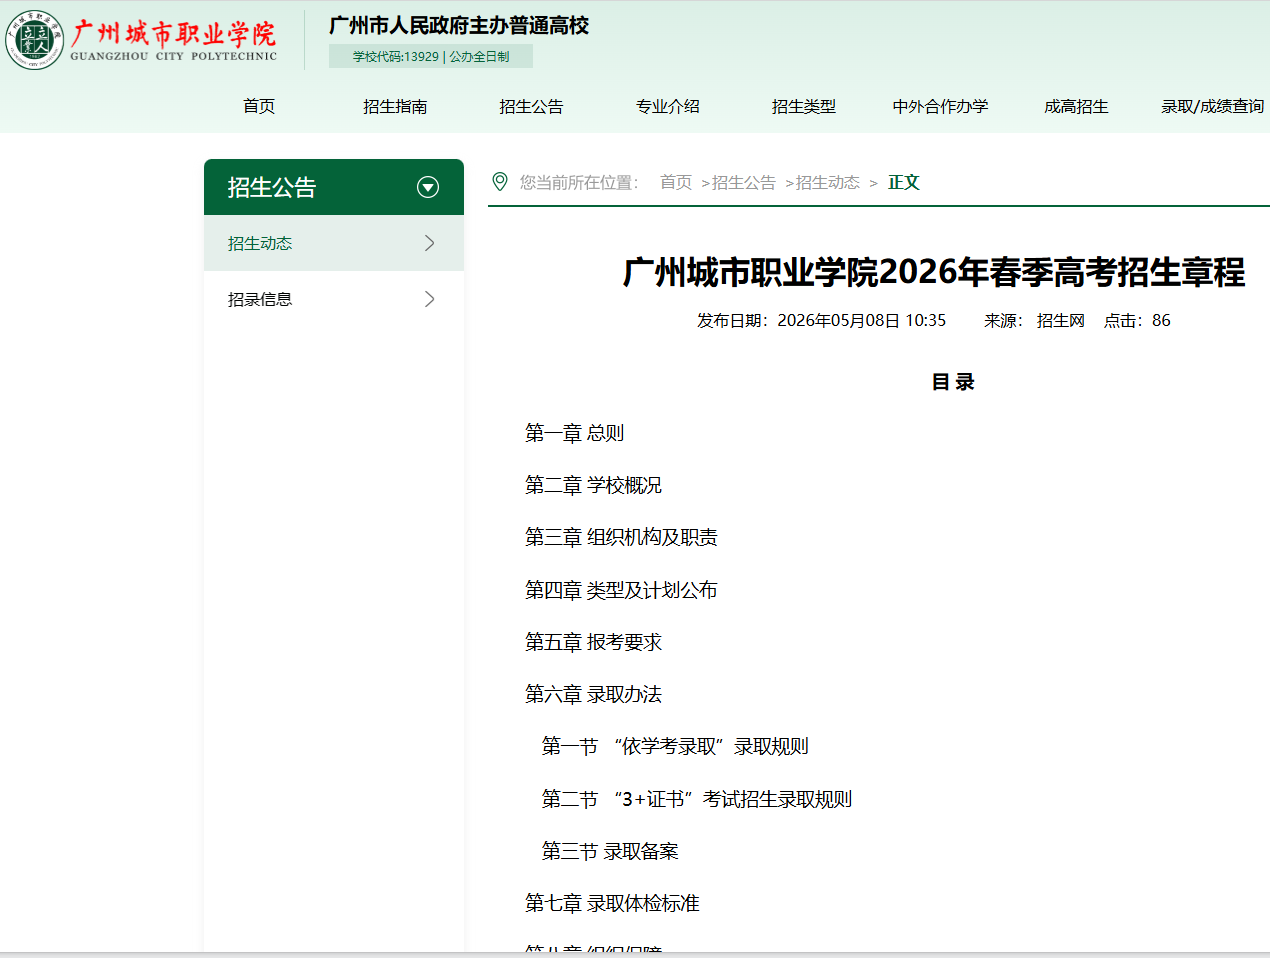Open the 招生类型 navigation item
This screenshot has width=1270, height=958.
(804, 106)
